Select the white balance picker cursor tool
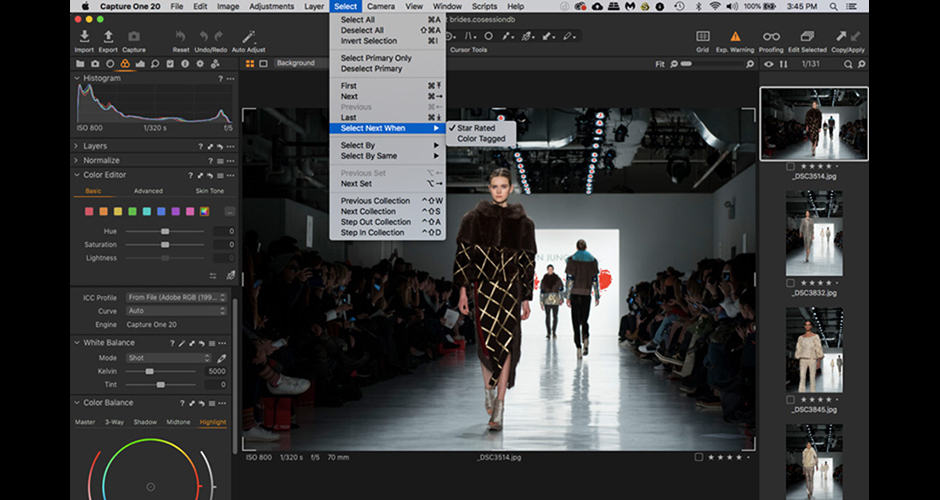The image size is (940, 500). 528,37
